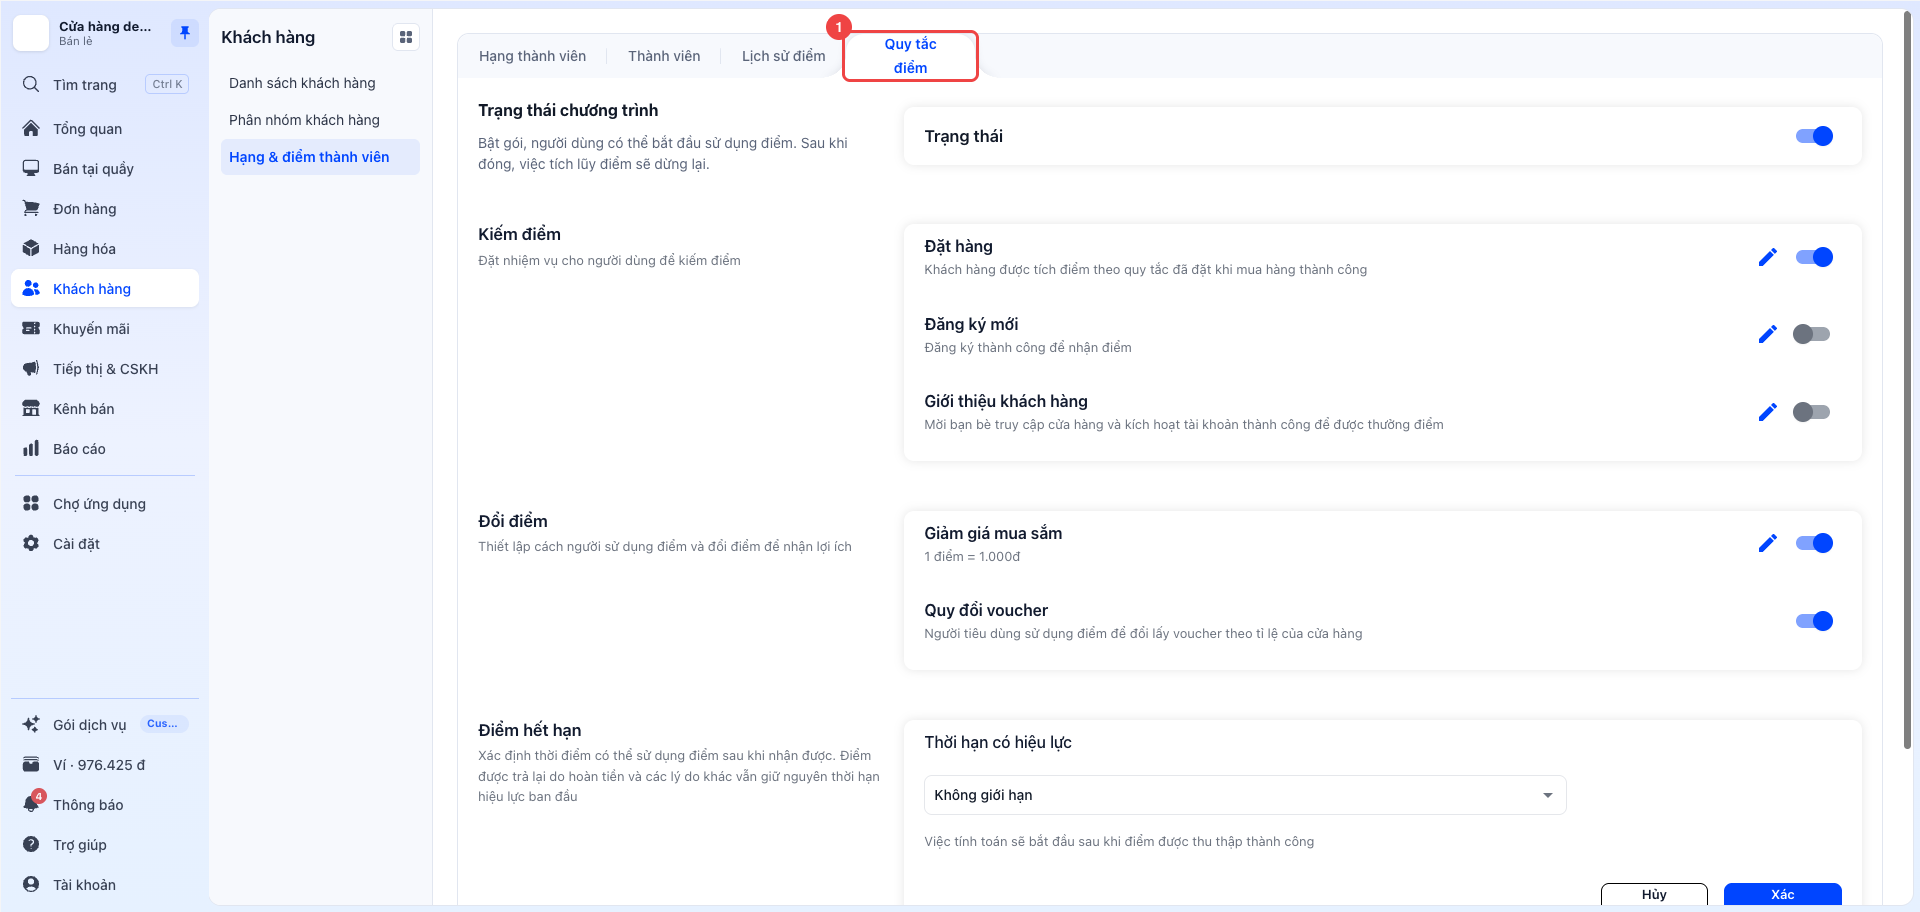Select the Hàng hóa box icon

[x=31, y=248]
